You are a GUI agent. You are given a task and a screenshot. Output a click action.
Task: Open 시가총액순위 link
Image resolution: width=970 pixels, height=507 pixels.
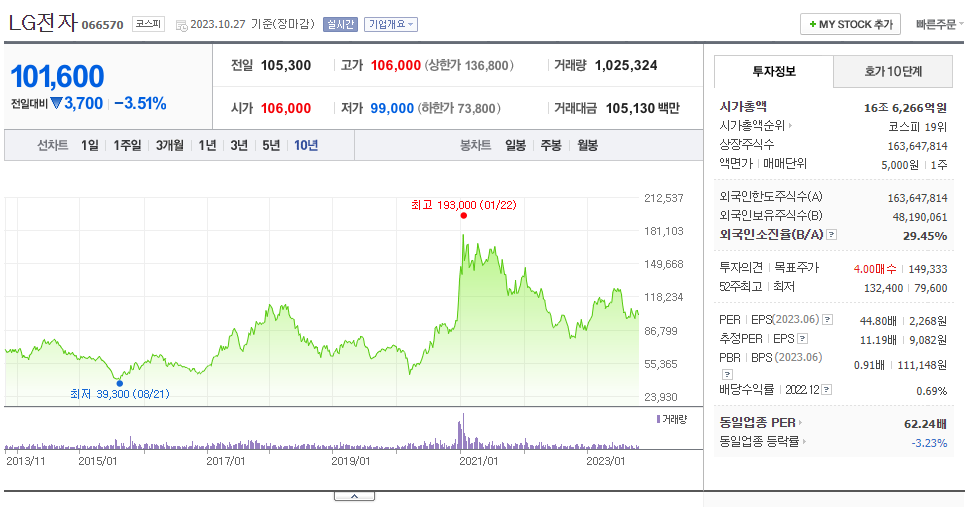(752, 126)
